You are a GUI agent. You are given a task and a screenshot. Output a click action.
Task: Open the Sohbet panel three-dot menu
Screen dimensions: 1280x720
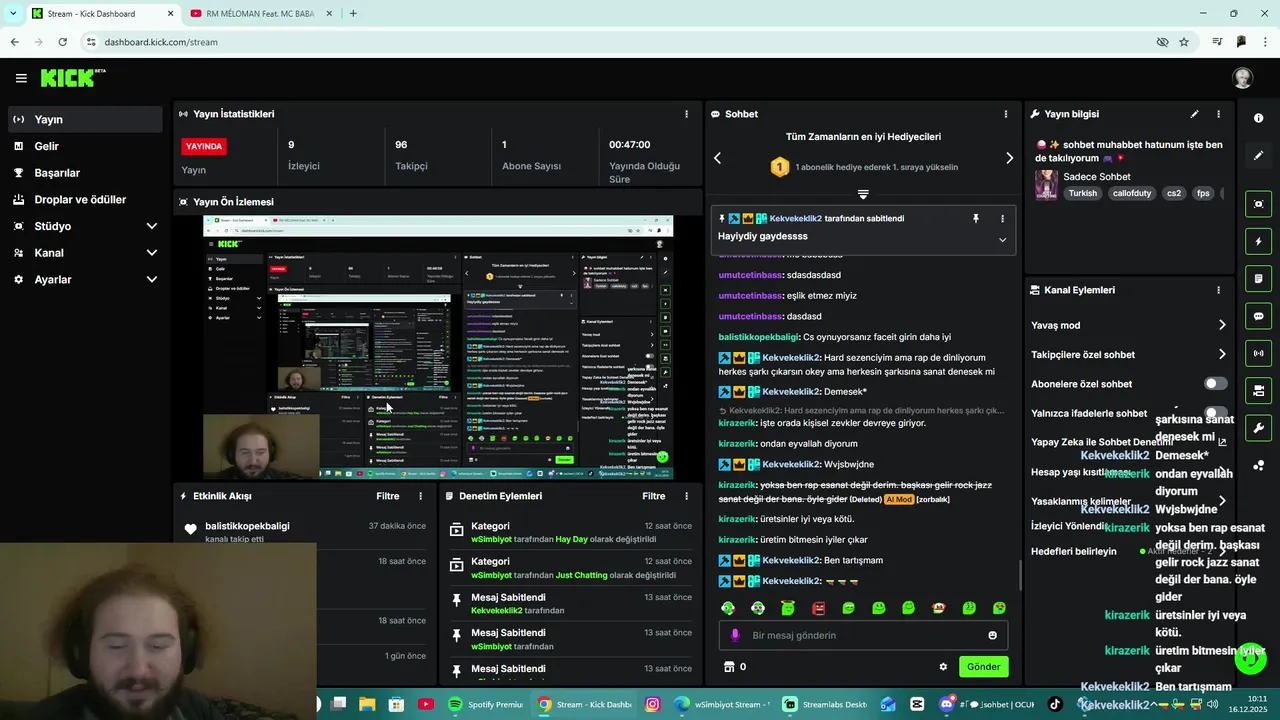click(1006, 114)
